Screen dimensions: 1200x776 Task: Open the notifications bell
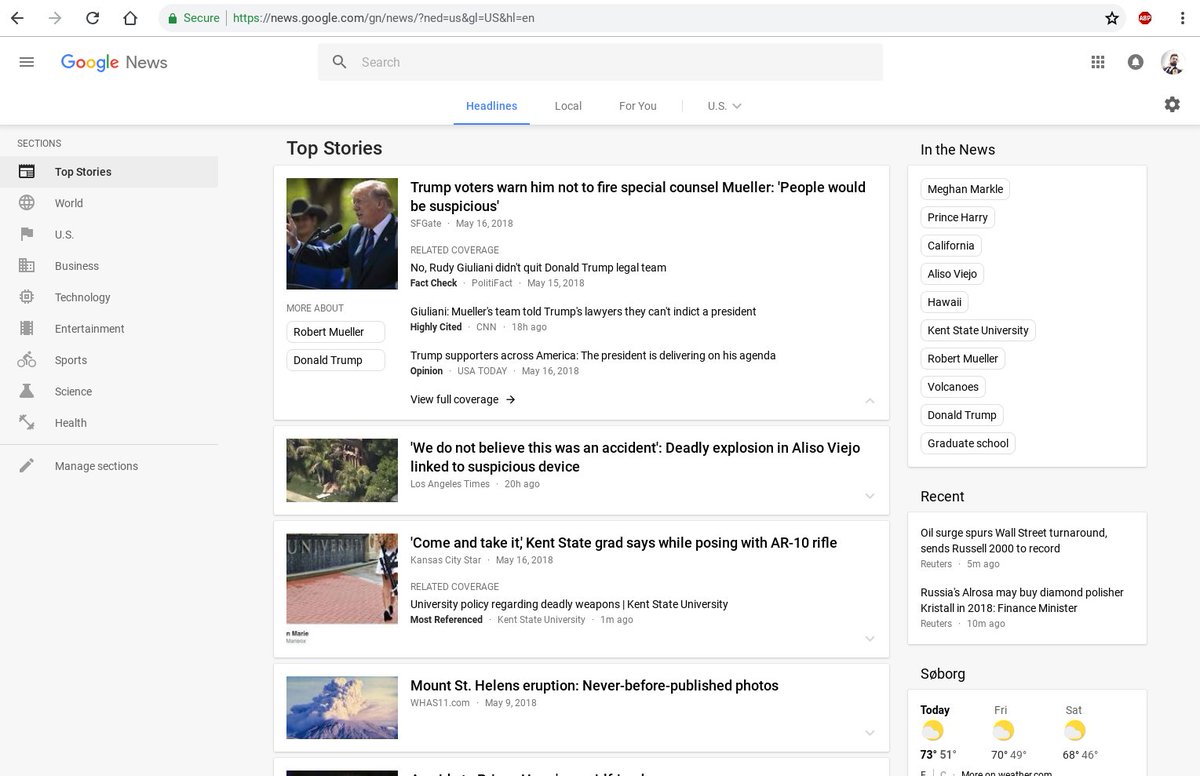point(1135,62)
